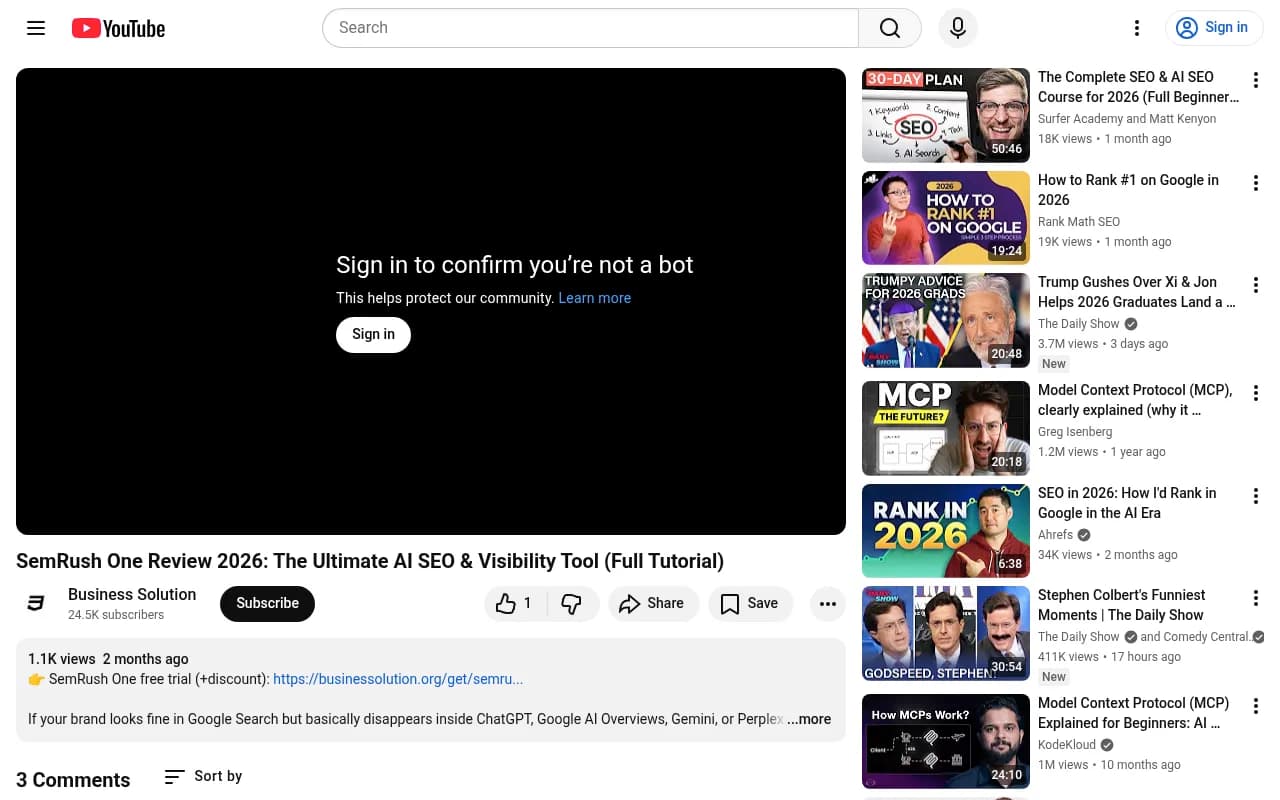Open the MCP clearly explained thumbnail
This screenshot has width=1280, height=800.
click(x=946, y=428)
